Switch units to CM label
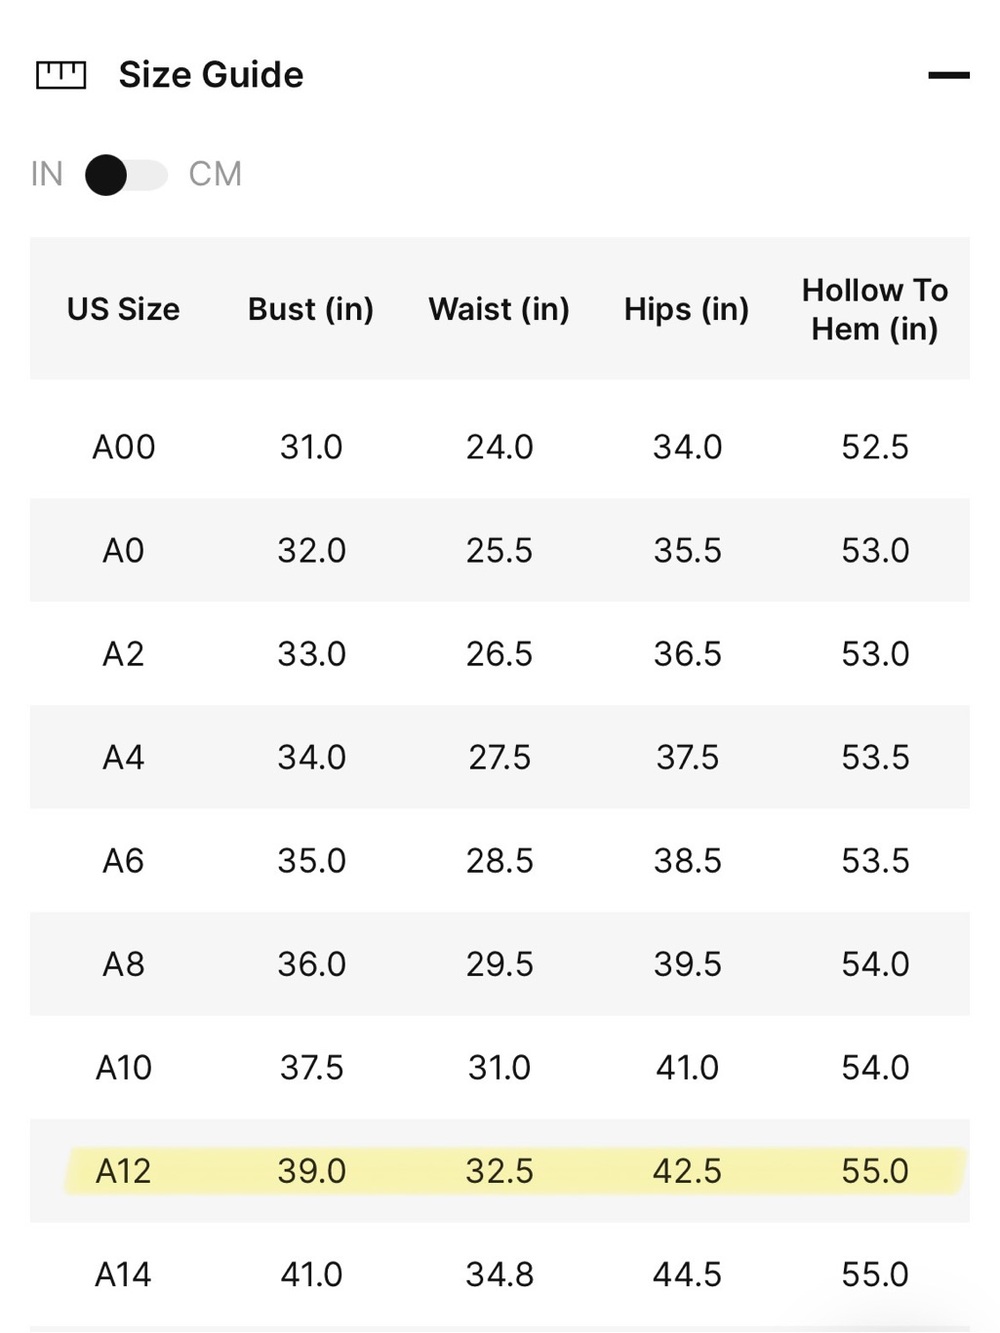 [215, 174]
